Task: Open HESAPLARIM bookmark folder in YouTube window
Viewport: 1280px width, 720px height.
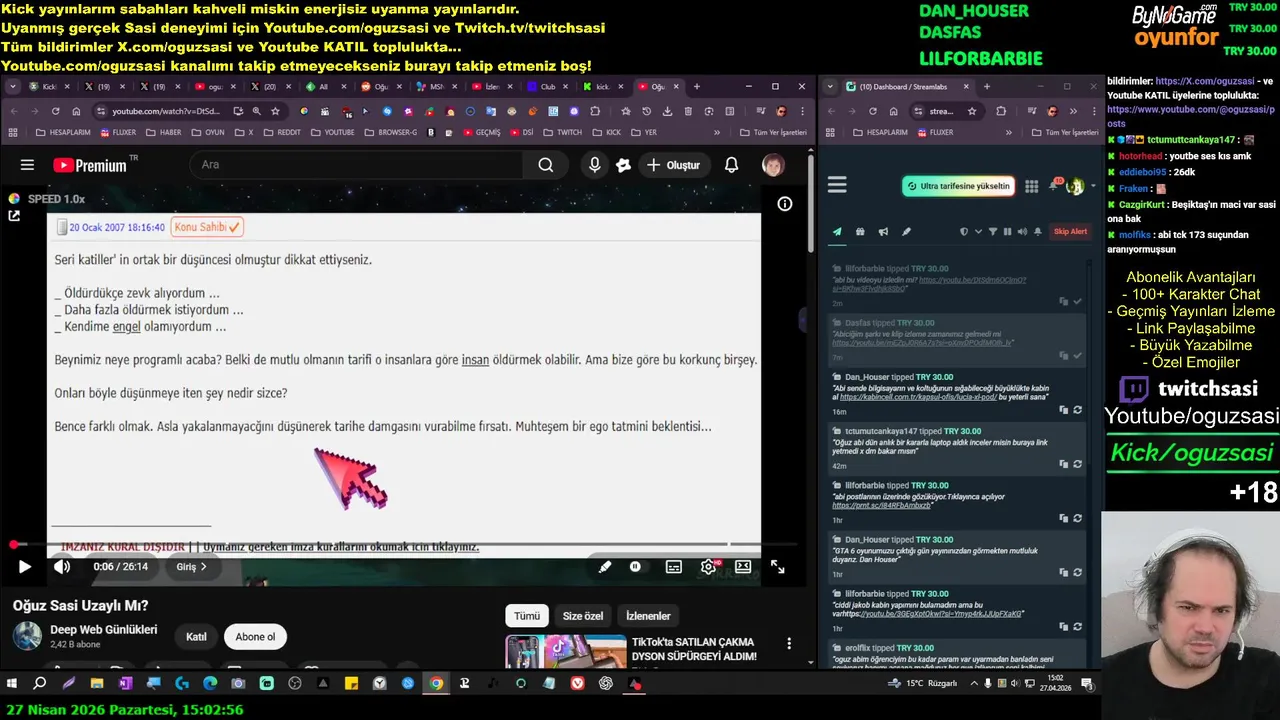Action: [63, 132]
